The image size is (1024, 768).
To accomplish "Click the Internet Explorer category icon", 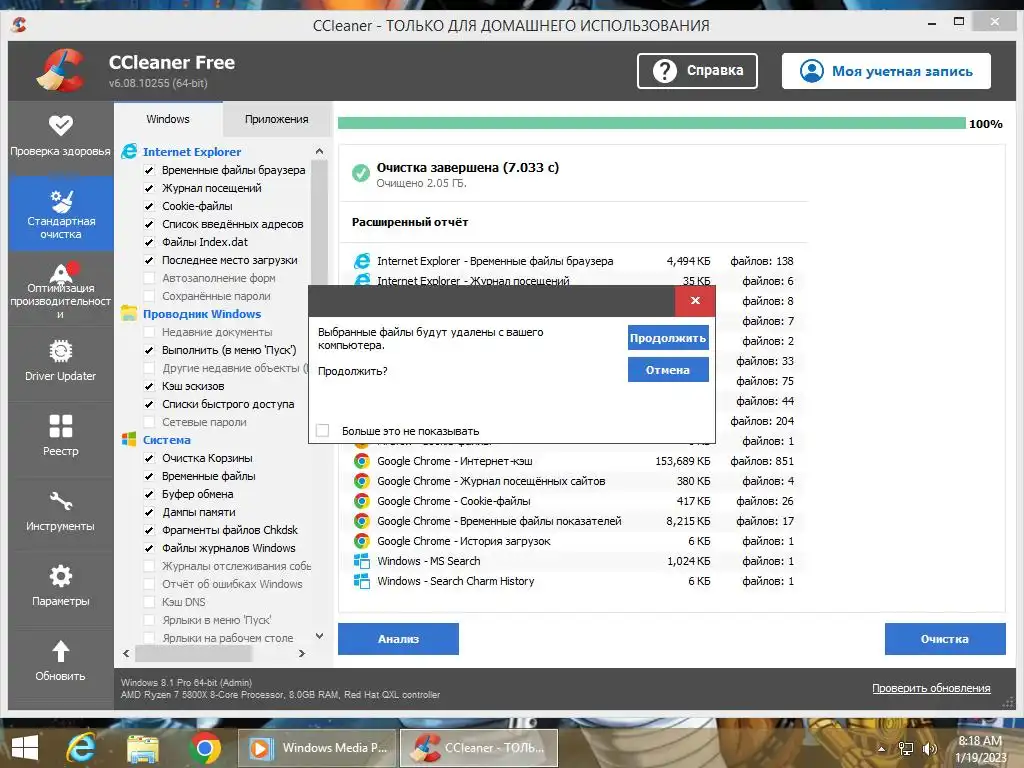I will (129, 152).
